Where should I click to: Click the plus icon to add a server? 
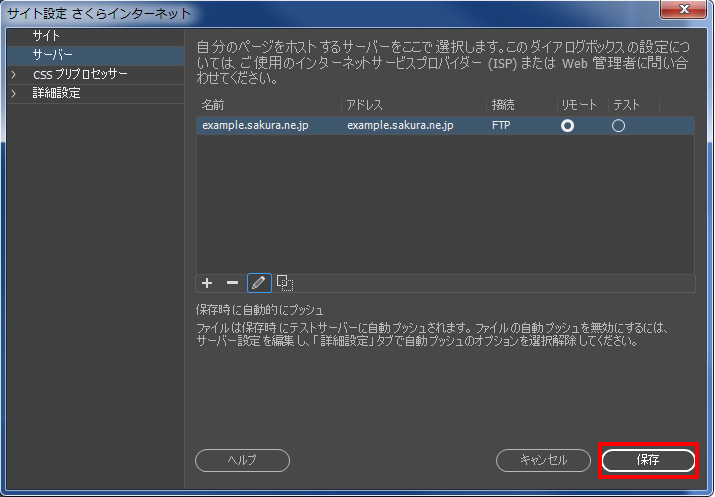click(207, 283)
